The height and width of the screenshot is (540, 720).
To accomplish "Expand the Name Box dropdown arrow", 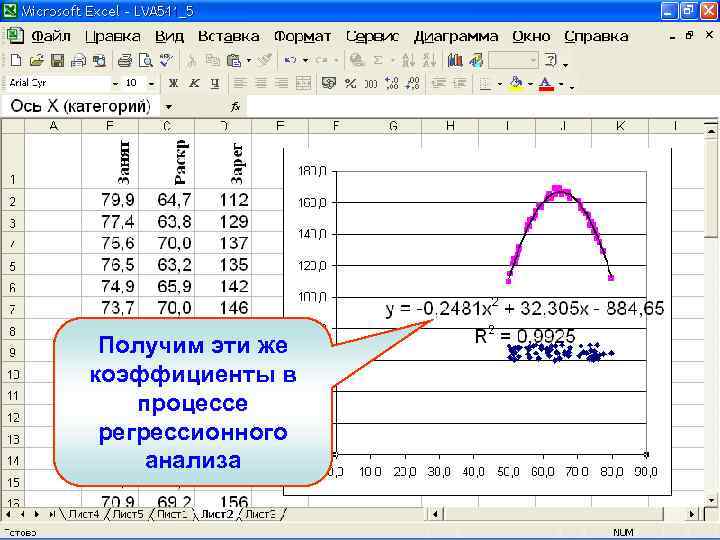I will 169,107.
